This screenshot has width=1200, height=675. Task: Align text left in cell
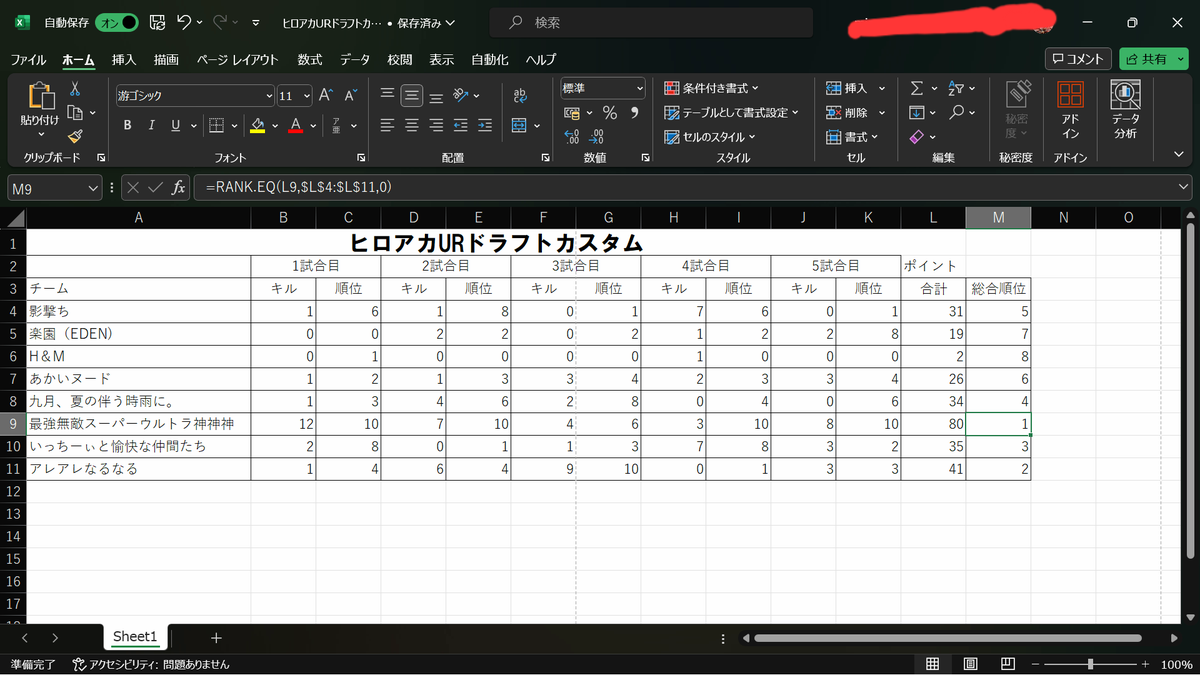[x=388, y=125]
